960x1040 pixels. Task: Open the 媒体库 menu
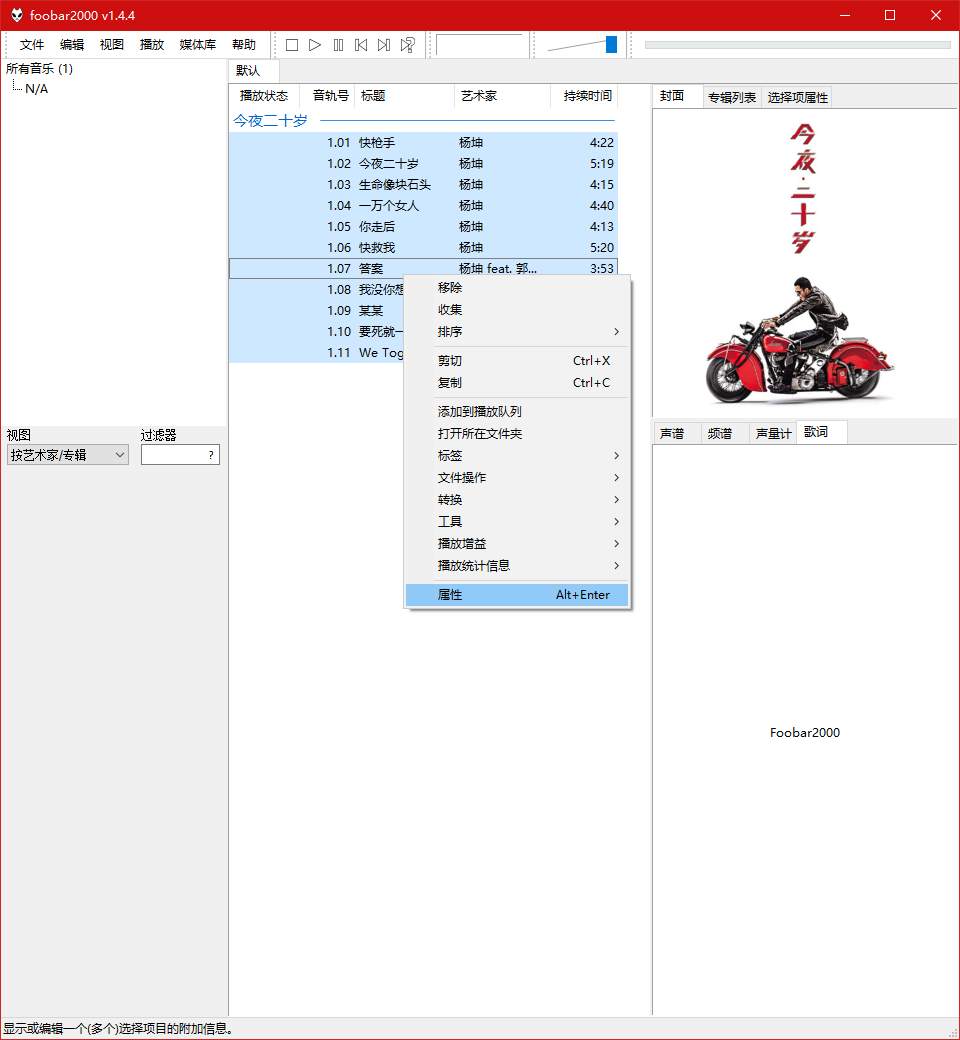click(x=197, y=45)
